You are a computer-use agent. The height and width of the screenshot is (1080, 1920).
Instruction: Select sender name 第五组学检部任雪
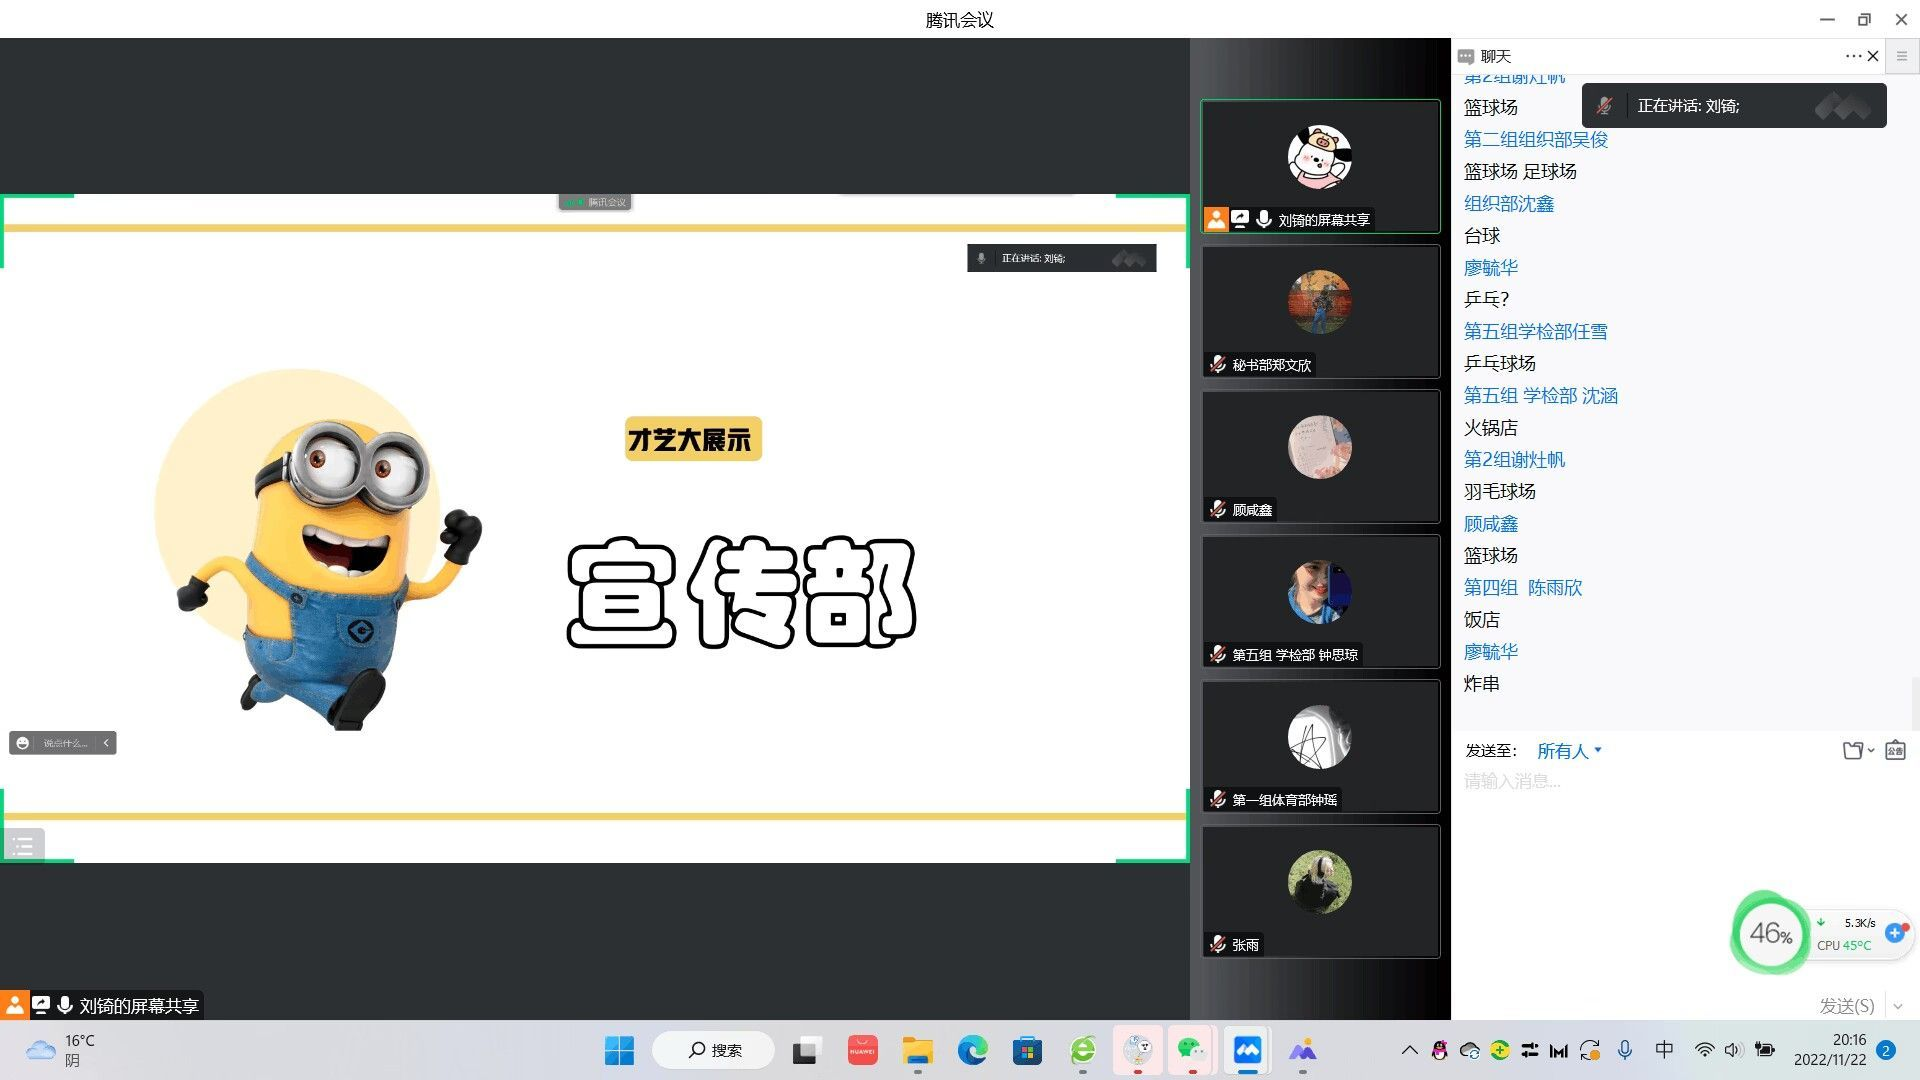1536,332
